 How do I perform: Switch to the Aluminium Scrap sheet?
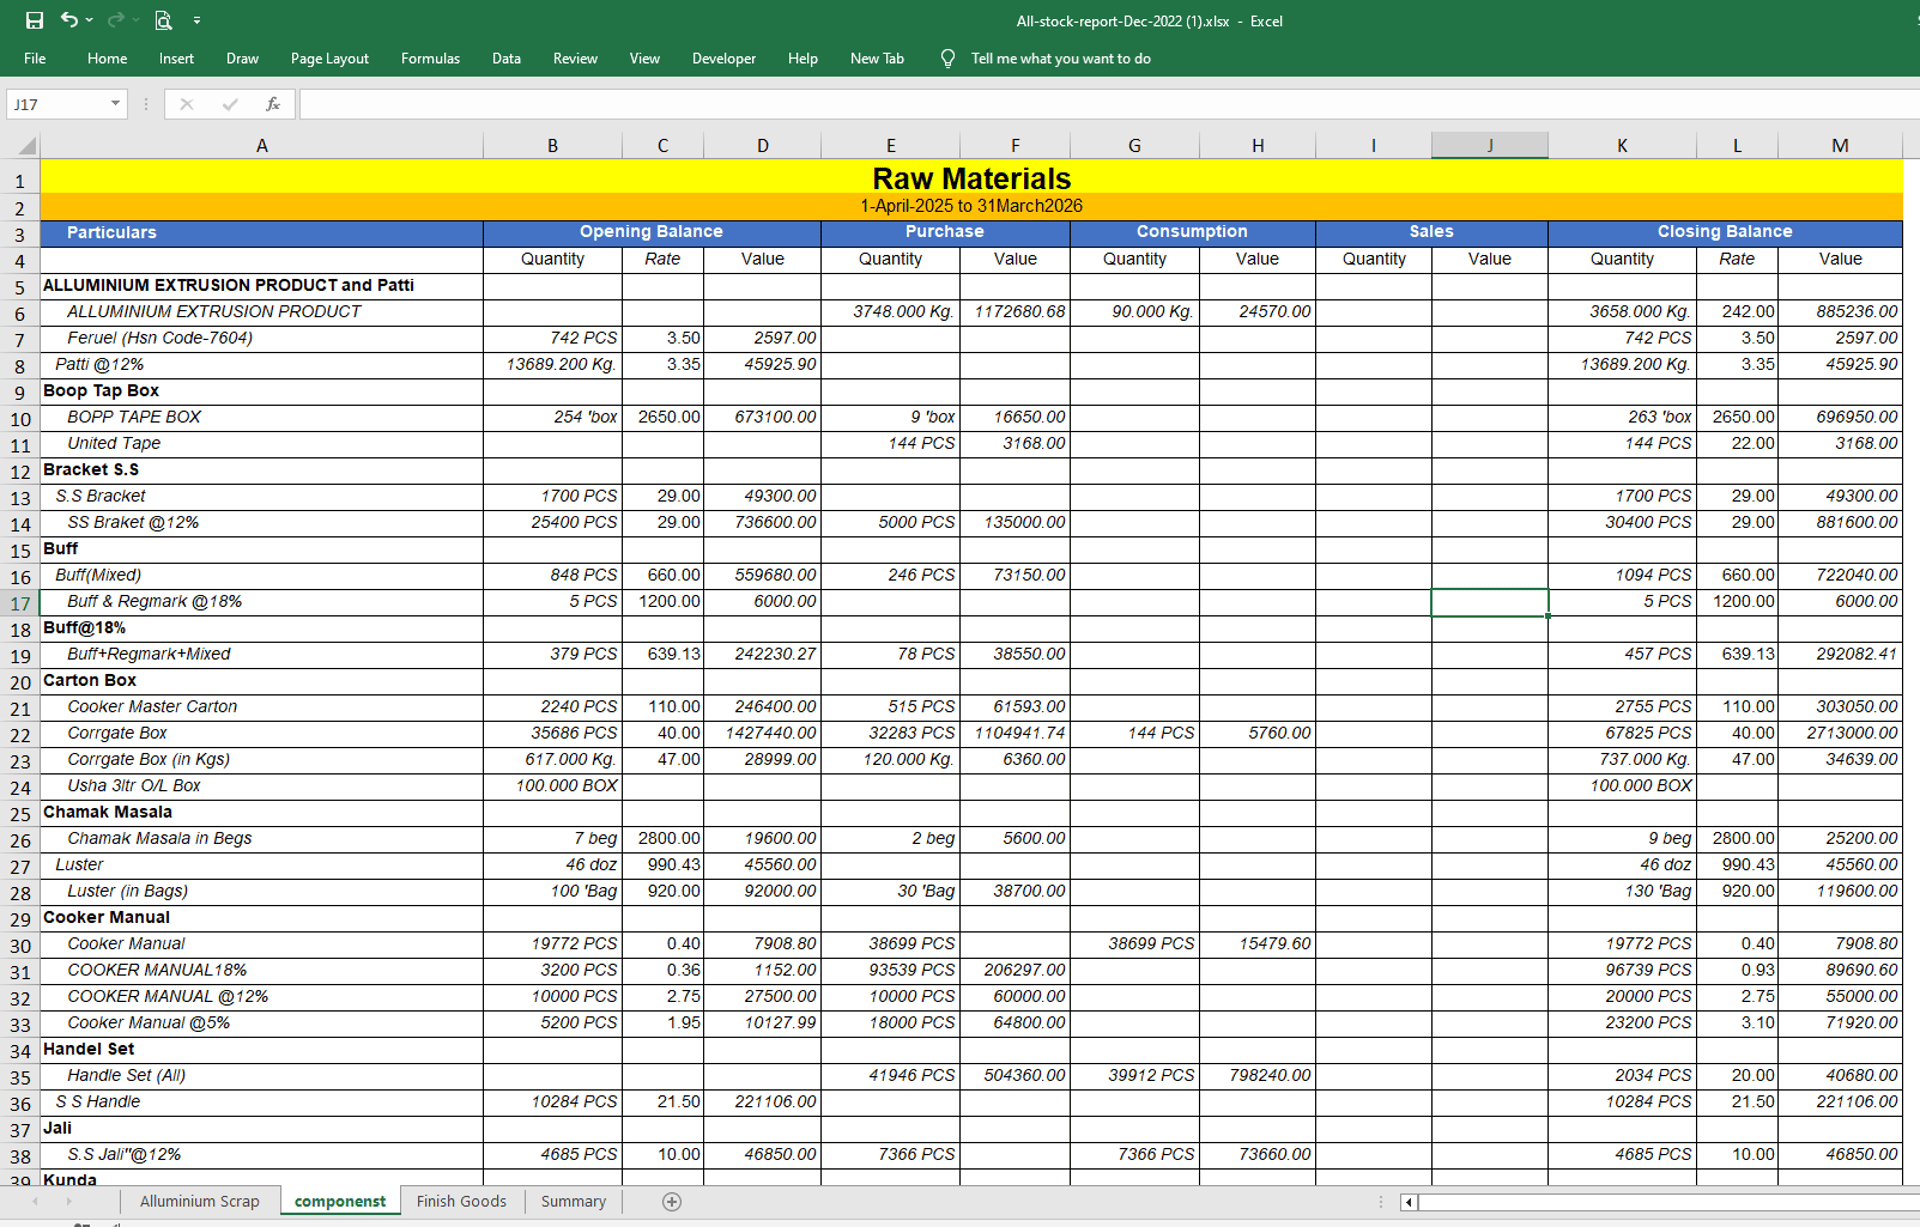click(x=199, y=1201)
